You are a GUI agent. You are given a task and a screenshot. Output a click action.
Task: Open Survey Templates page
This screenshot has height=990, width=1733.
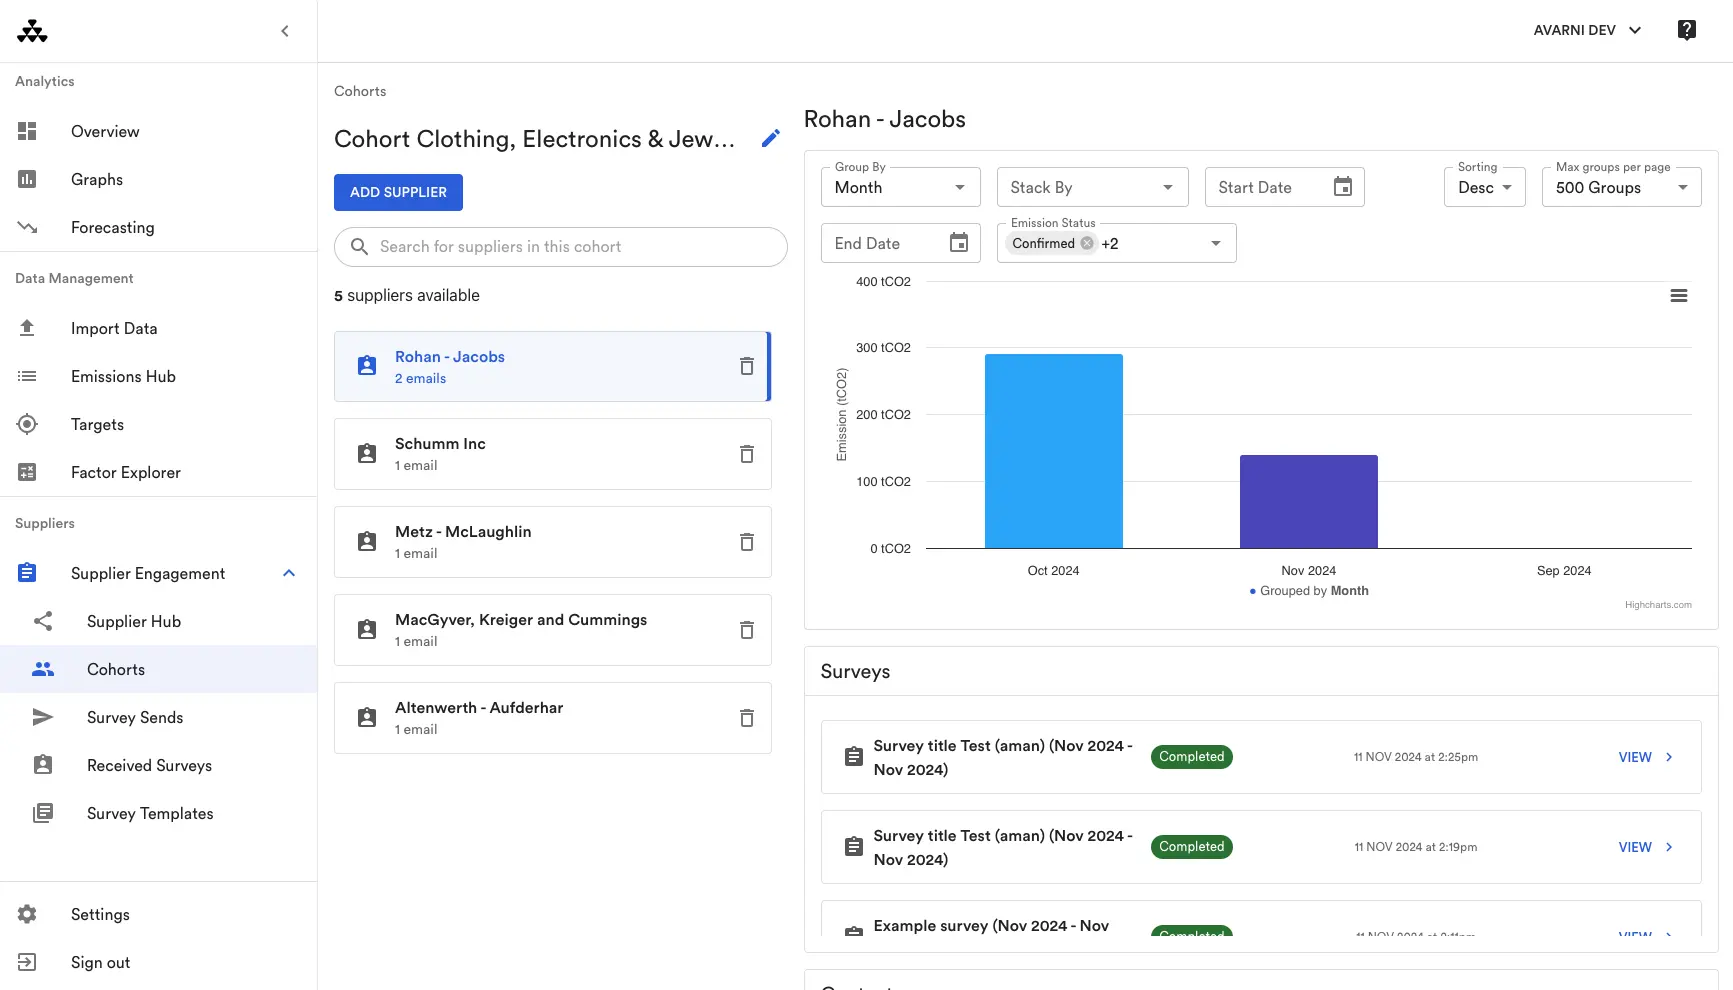pyautogui.click(x=158, y=813)
